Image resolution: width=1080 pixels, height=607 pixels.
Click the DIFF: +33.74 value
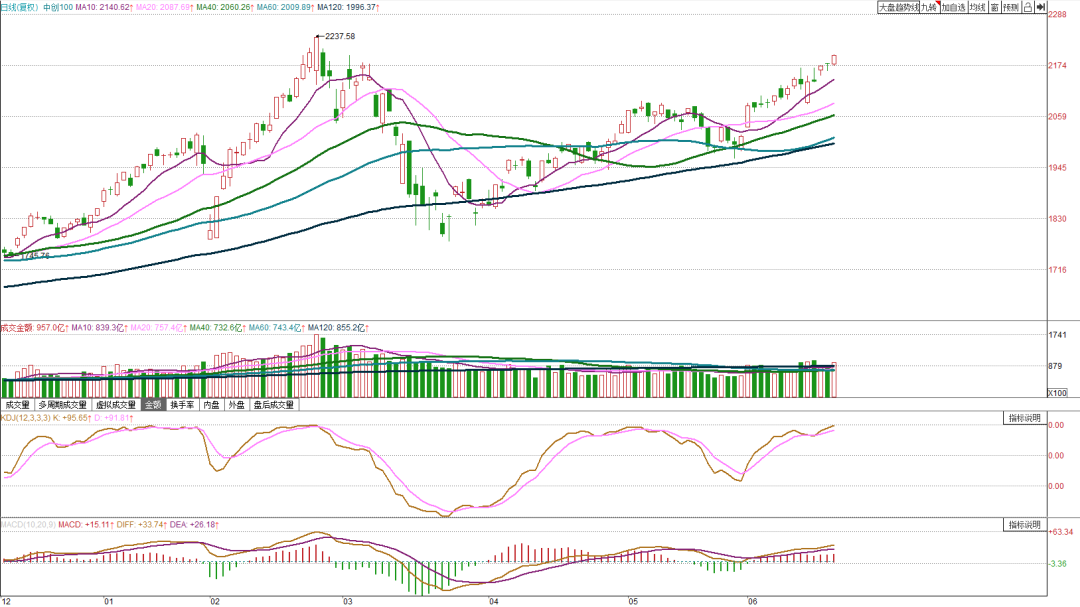coord(141,525)
